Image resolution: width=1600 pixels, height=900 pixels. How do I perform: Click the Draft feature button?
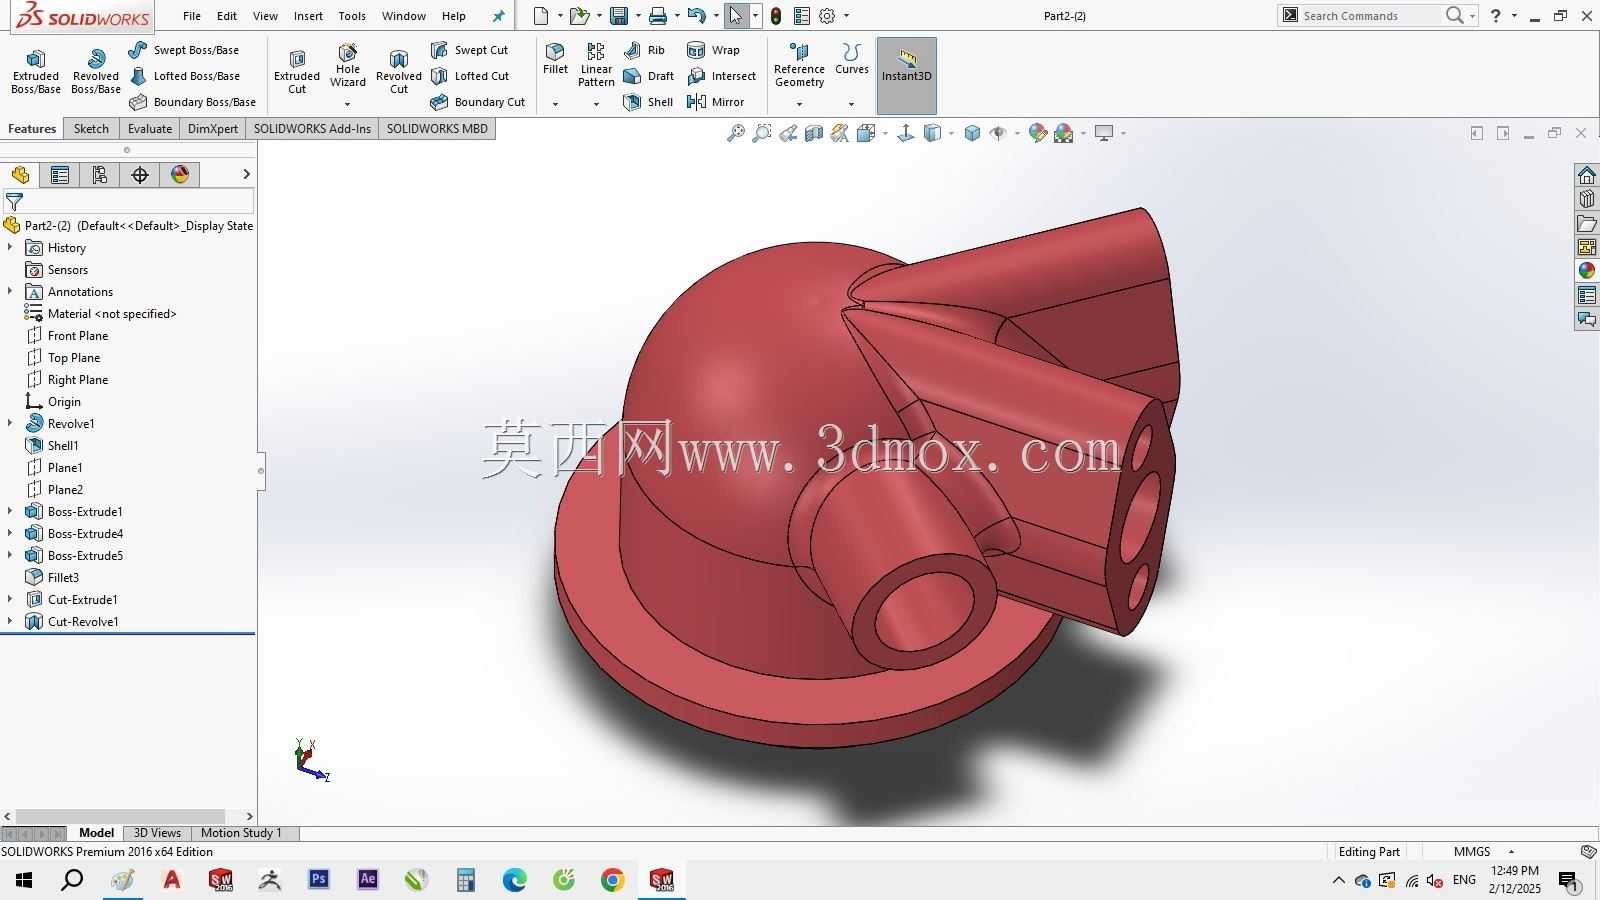pyautogui.click(x=648, y=76)
